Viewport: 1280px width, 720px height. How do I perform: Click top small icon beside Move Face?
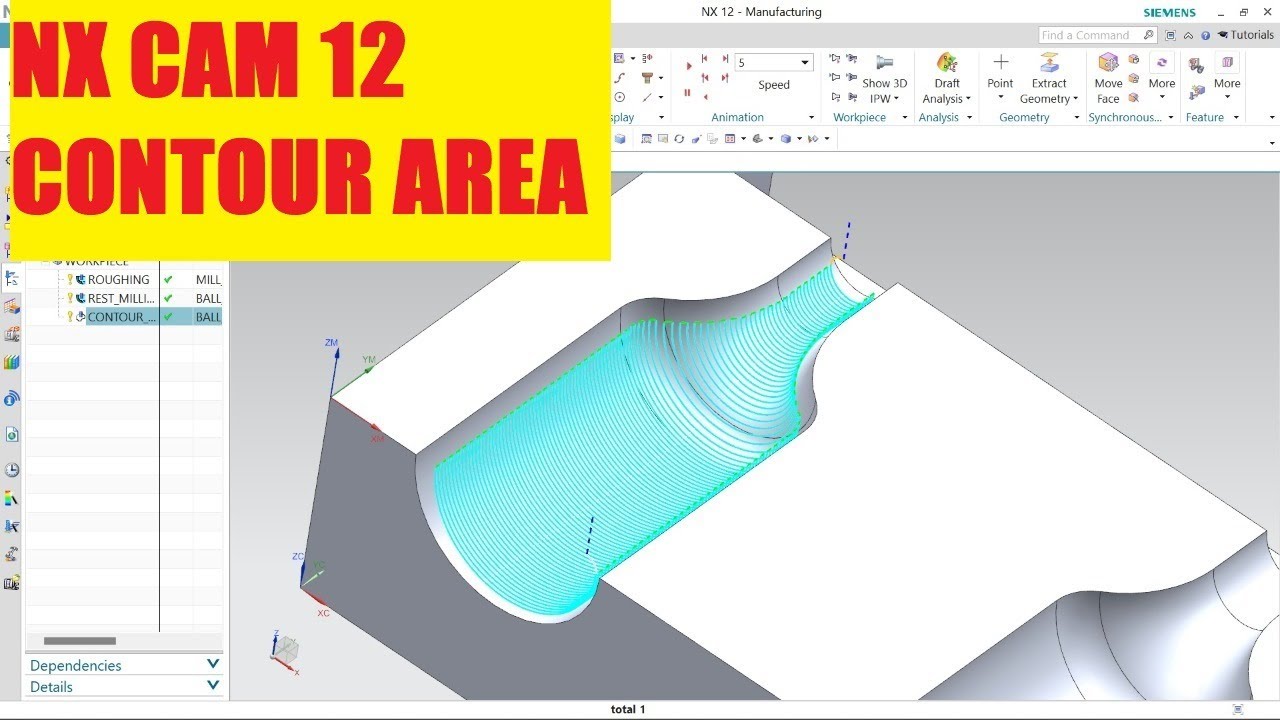coord(1134,59)
